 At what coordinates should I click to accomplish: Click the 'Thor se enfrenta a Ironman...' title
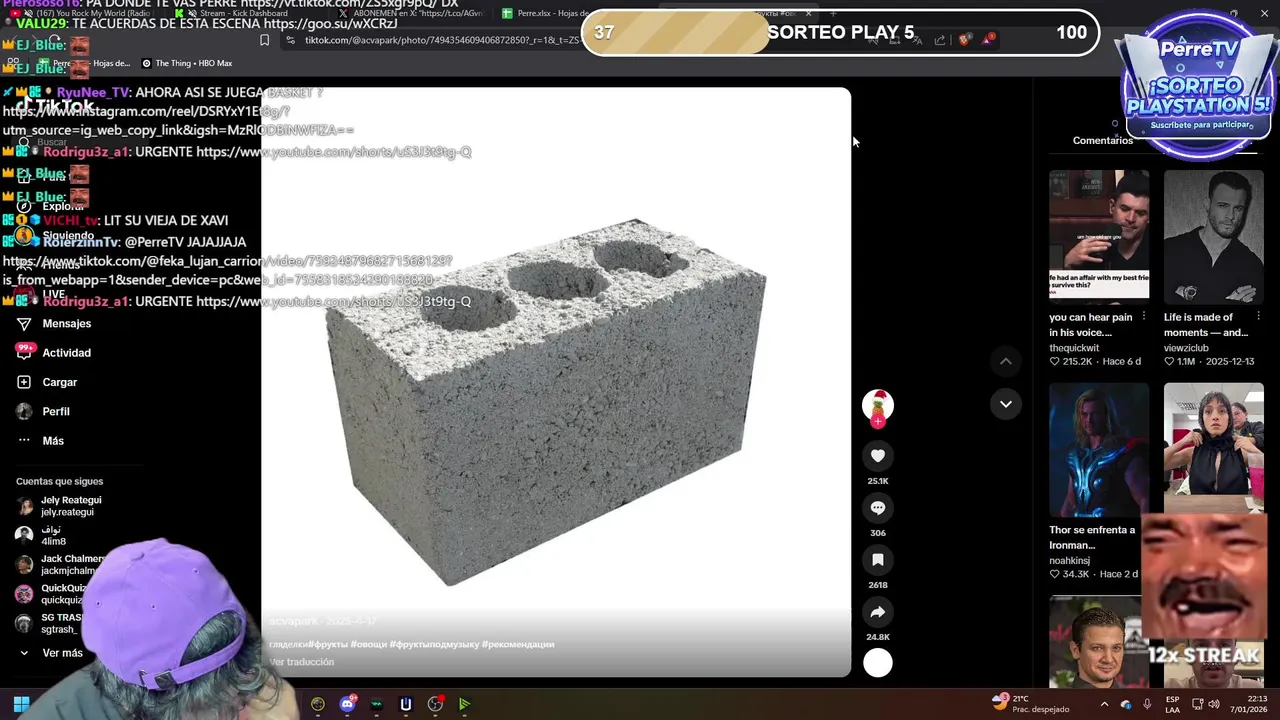(1092, 538)
